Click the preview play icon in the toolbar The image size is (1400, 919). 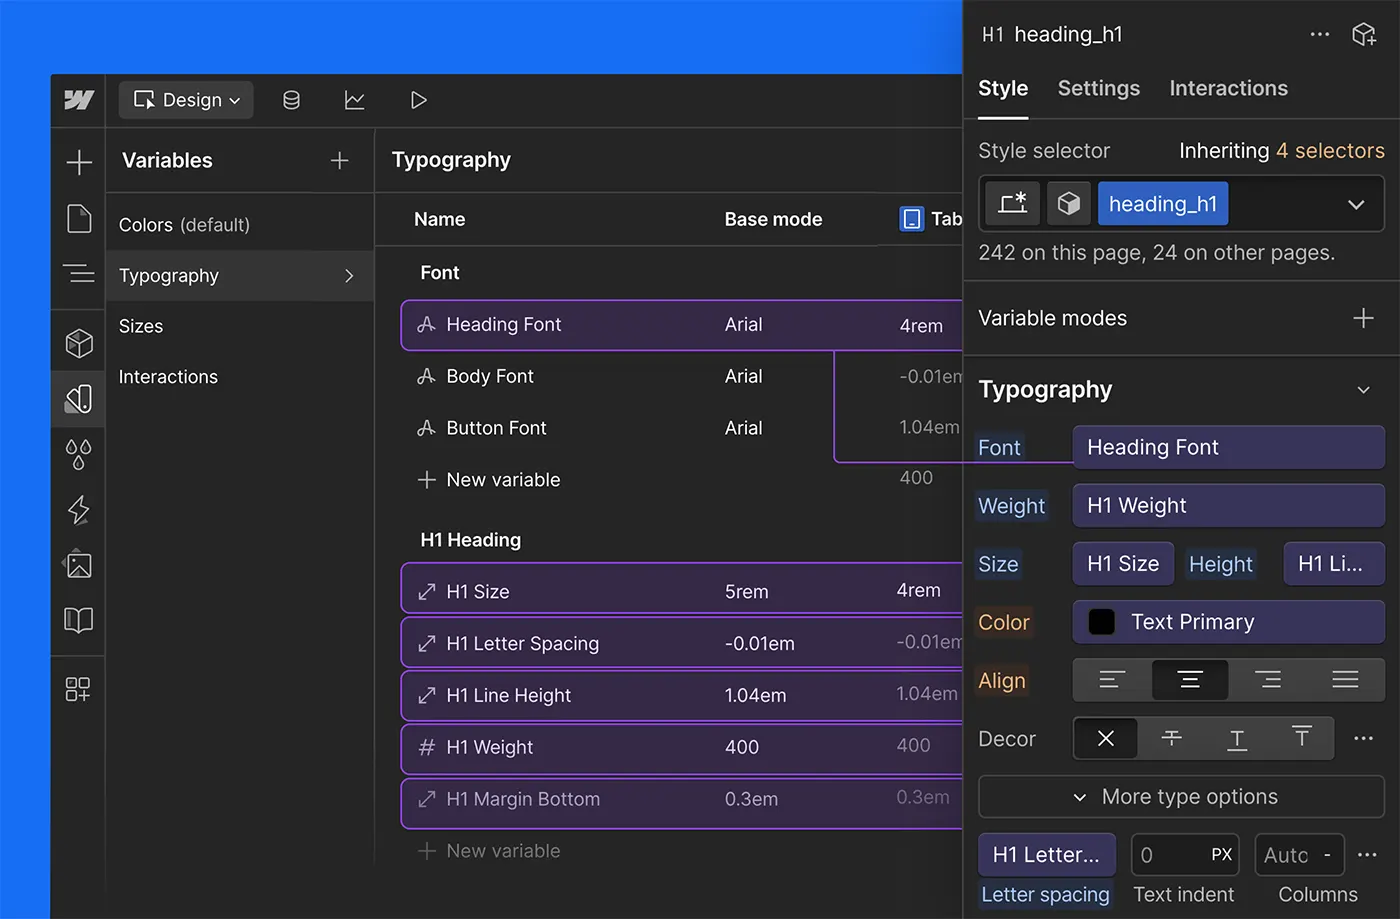[418, 100]
